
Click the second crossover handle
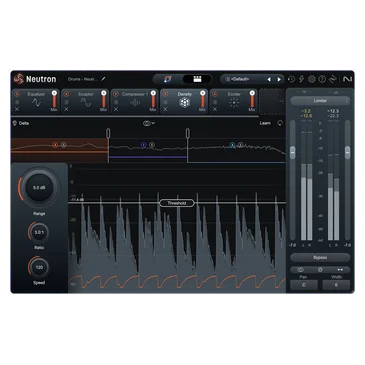(x=187, y=133)
